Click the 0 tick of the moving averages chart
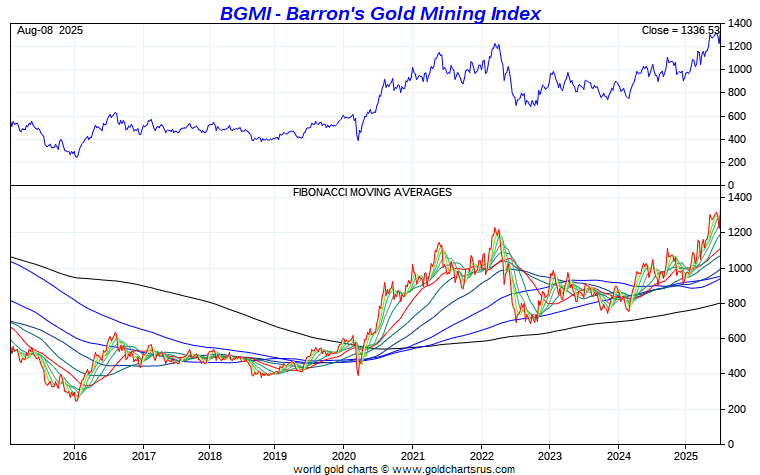Image resolution: width=760 pixels, height=475 pixels. pos(731,444)
